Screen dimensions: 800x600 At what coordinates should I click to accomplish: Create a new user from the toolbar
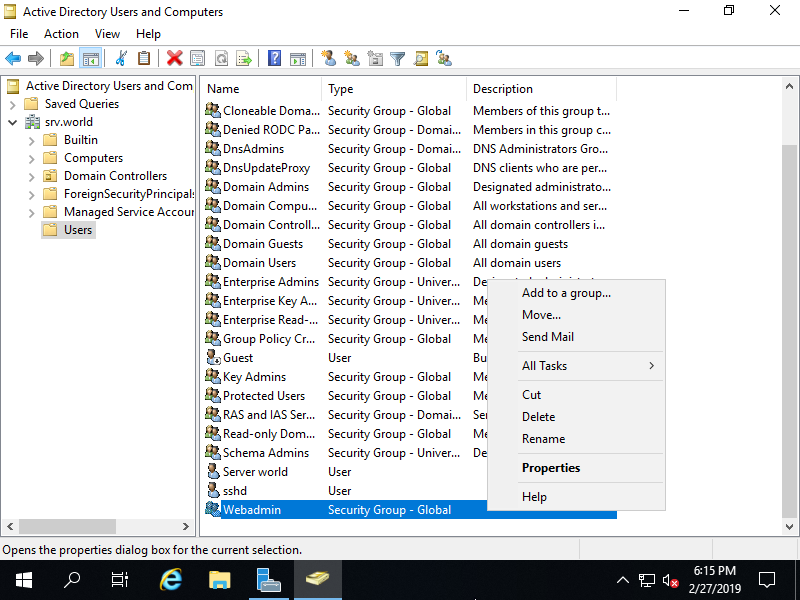coord(329,58)
